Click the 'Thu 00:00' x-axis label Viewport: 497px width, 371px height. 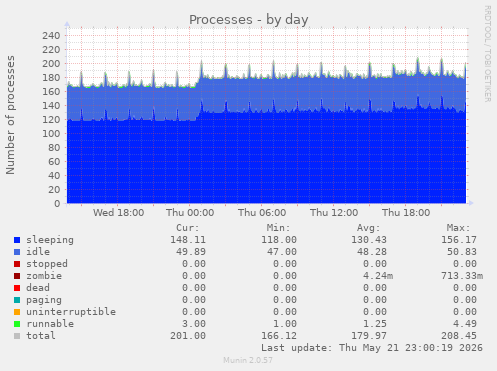[190, 213]
